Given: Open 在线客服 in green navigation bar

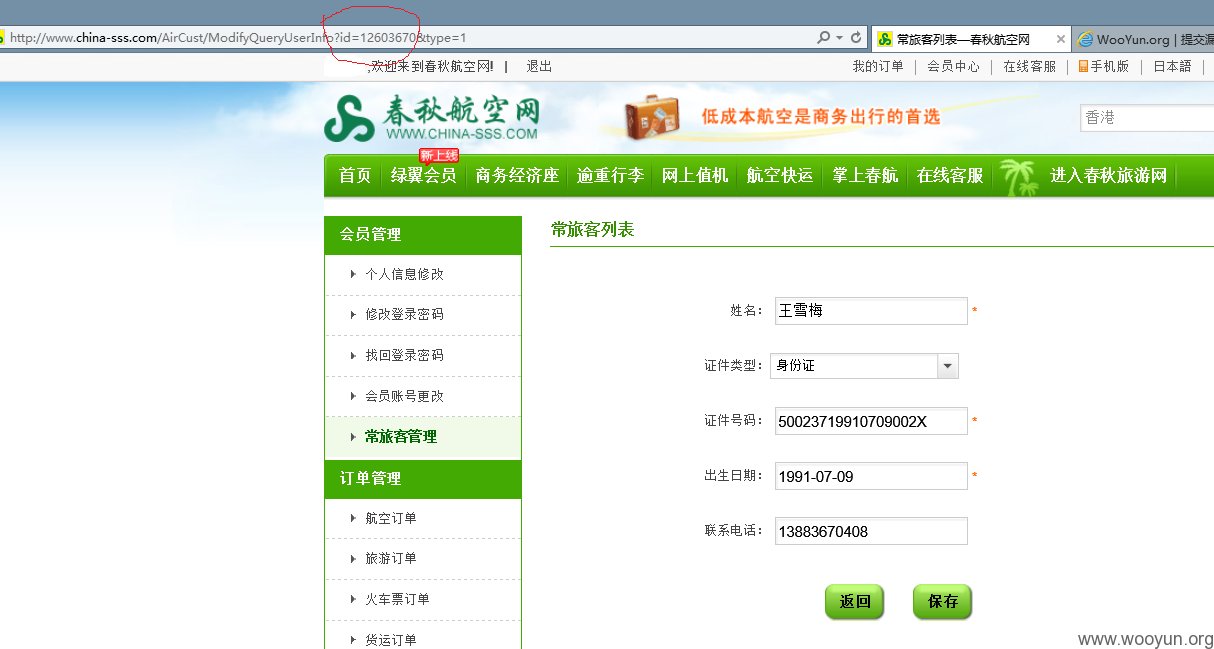Looking at the screenshot, I should click(x=950, y=176).
